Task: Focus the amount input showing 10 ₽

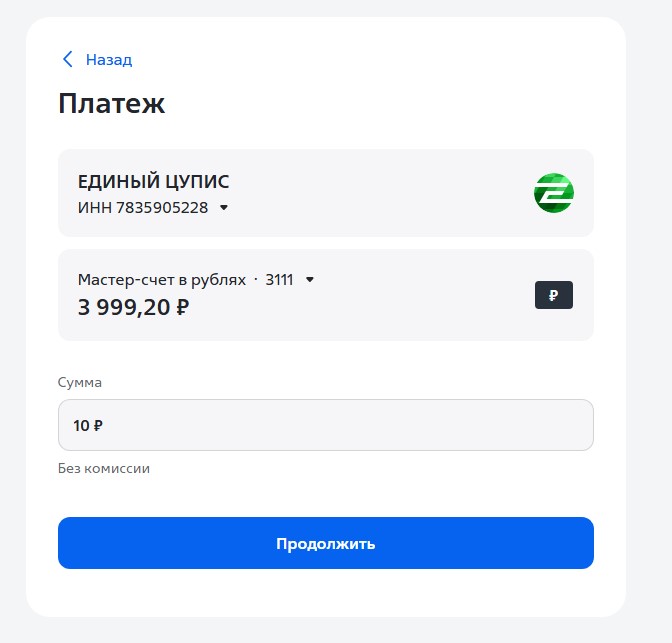Action: pyautogui.click(x=325, y=425)
